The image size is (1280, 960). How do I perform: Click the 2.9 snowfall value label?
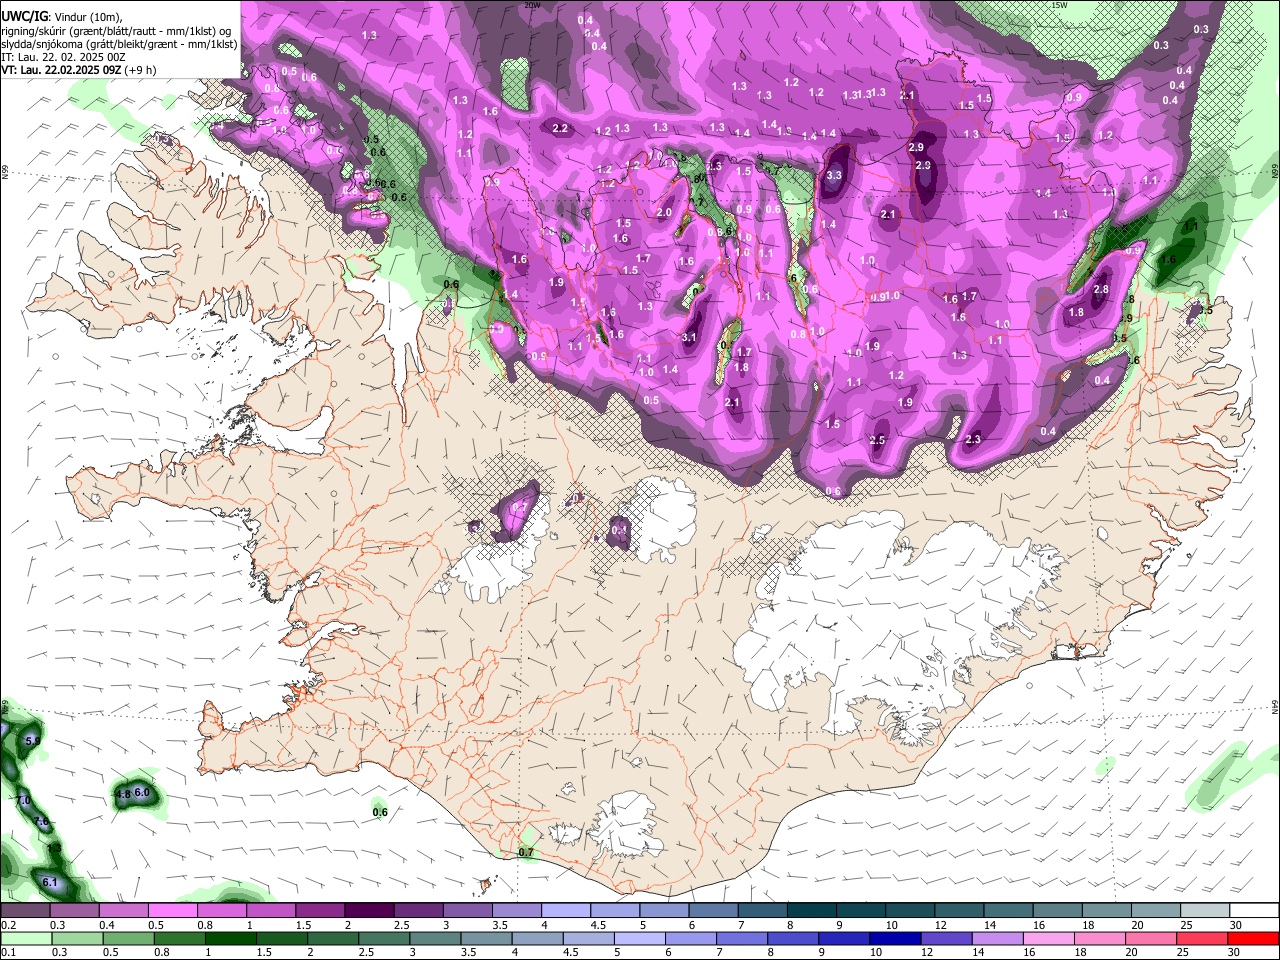[x=916, y=147]
